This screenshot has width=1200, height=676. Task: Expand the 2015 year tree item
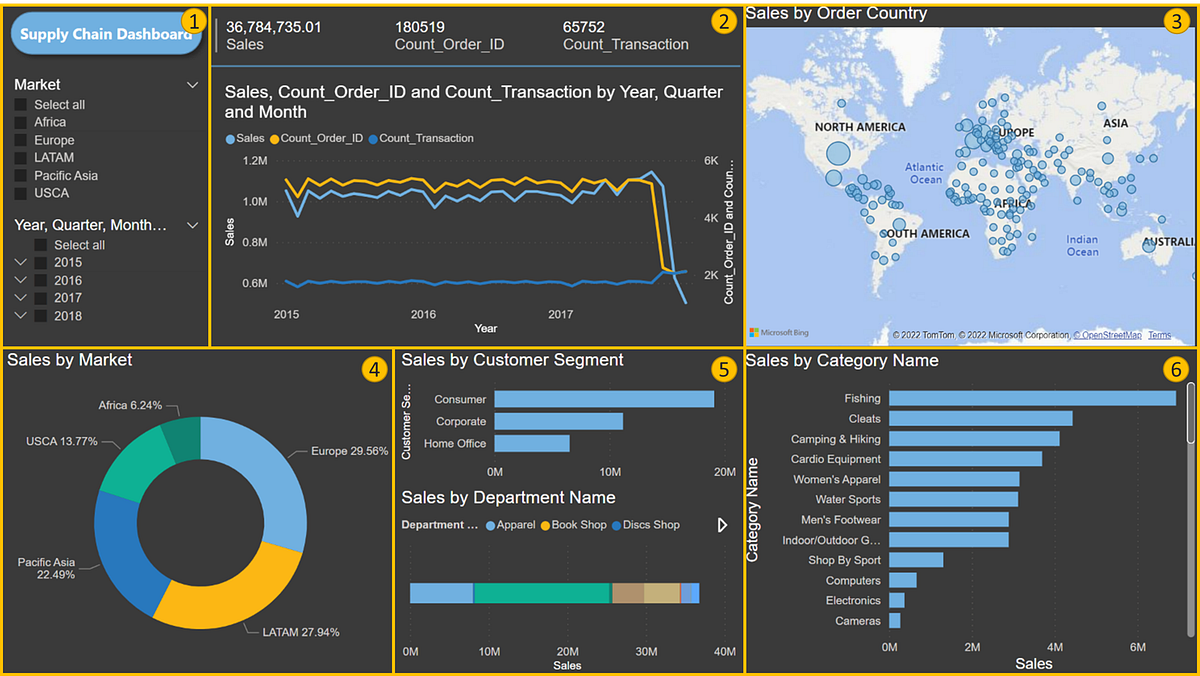click(x=22, y=262)
